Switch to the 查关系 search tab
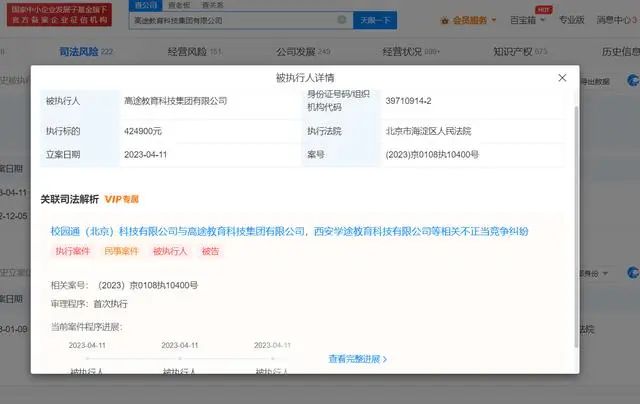Viewport: 640px width, 404px height. (213, 5)
